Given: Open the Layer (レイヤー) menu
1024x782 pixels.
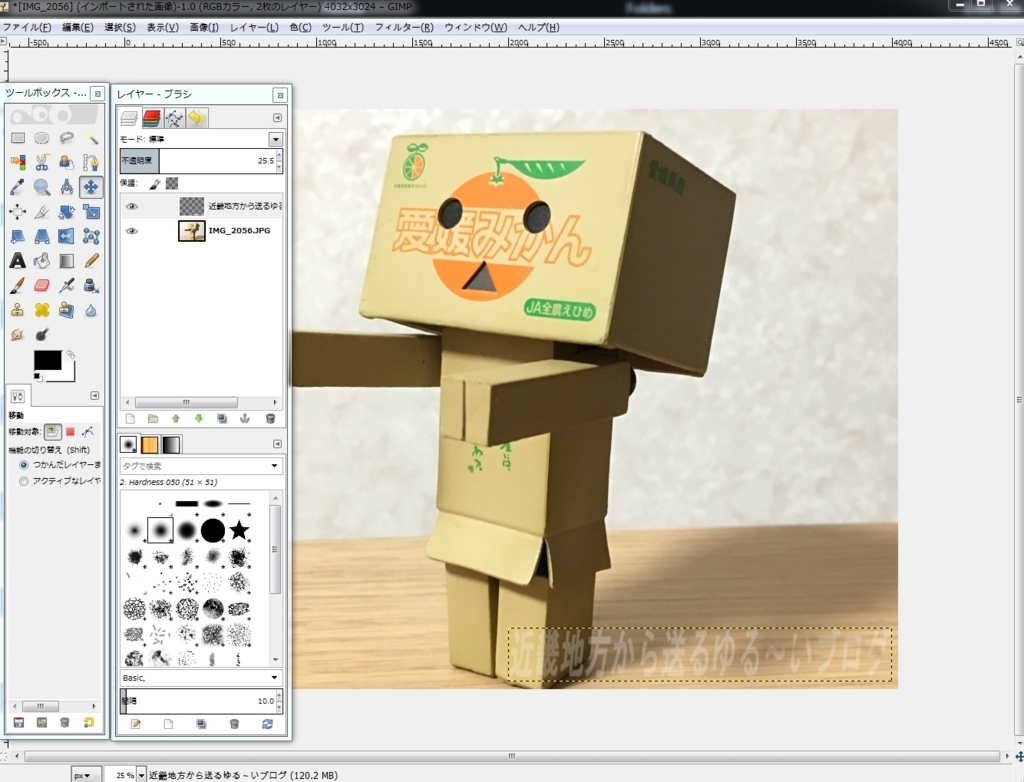Looking at the screenshot, I should (254, 27).
